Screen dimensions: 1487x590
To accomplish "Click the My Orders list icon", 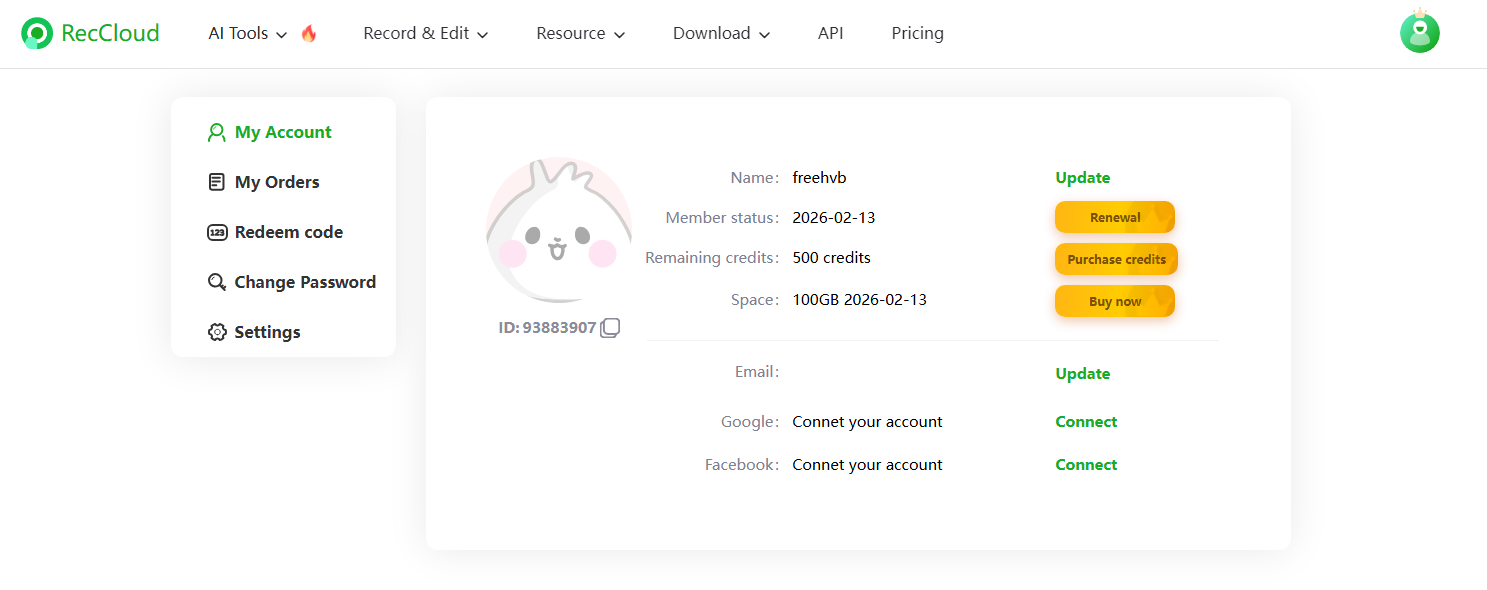I will (216, 182).
